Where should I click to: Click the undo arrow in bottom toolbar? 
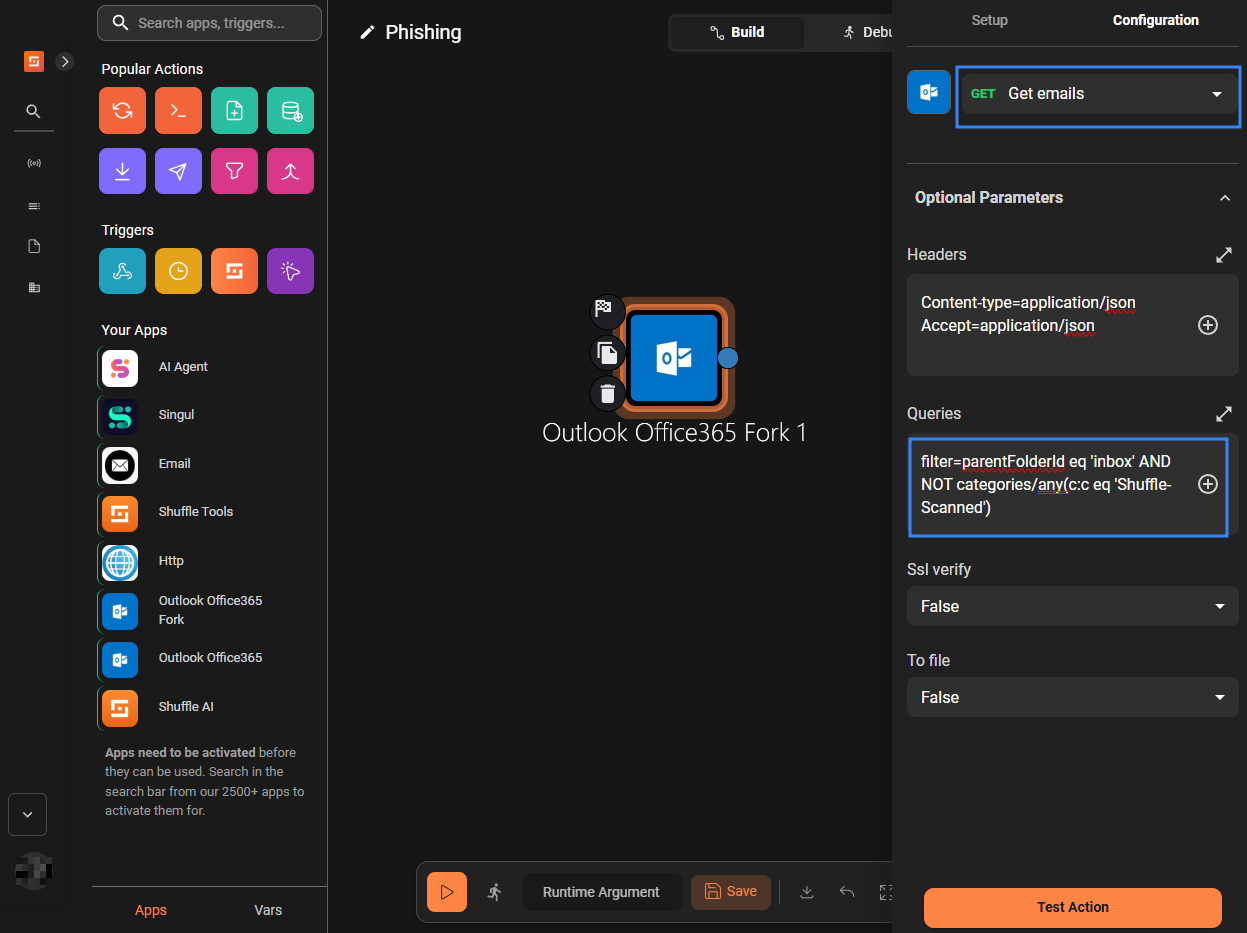pyautogui.click(x=847, y=892)
